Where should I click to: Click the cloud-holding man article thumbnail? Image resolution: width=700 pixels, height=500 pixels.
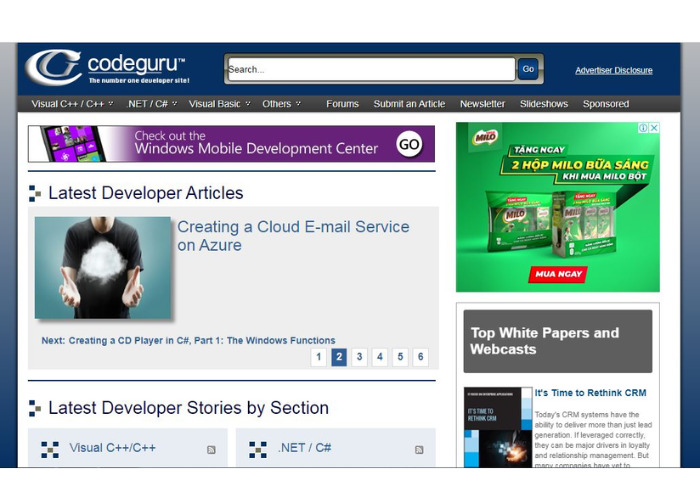[x=103, y=268]
